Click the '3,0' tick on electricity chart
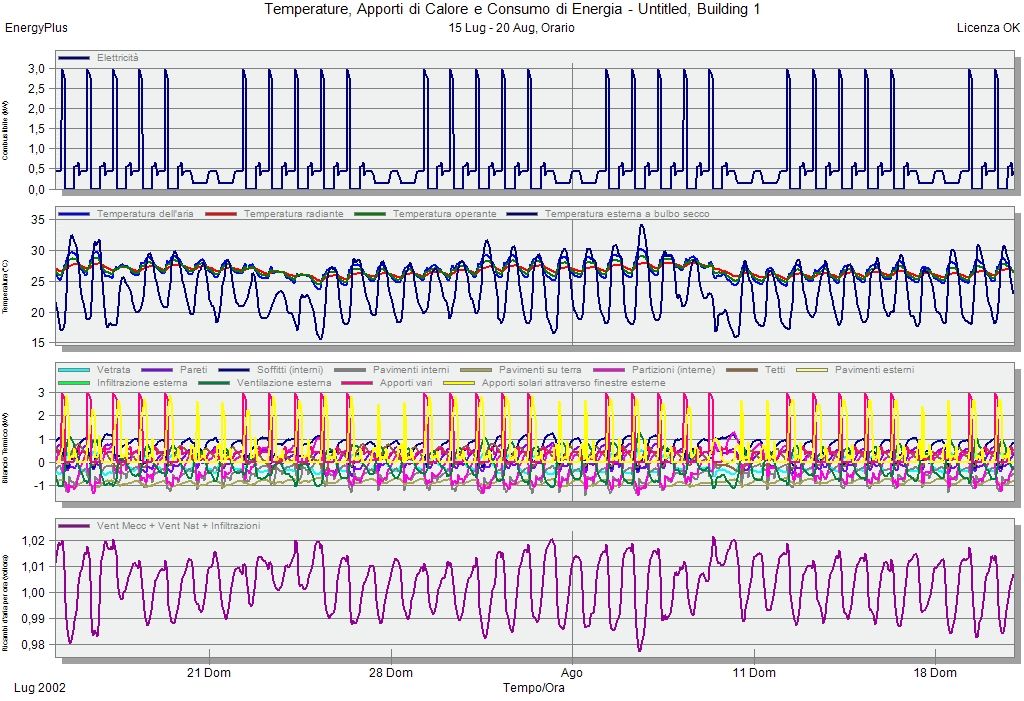The width and height of the screenshot is (1024, 701). pos(36,69)
